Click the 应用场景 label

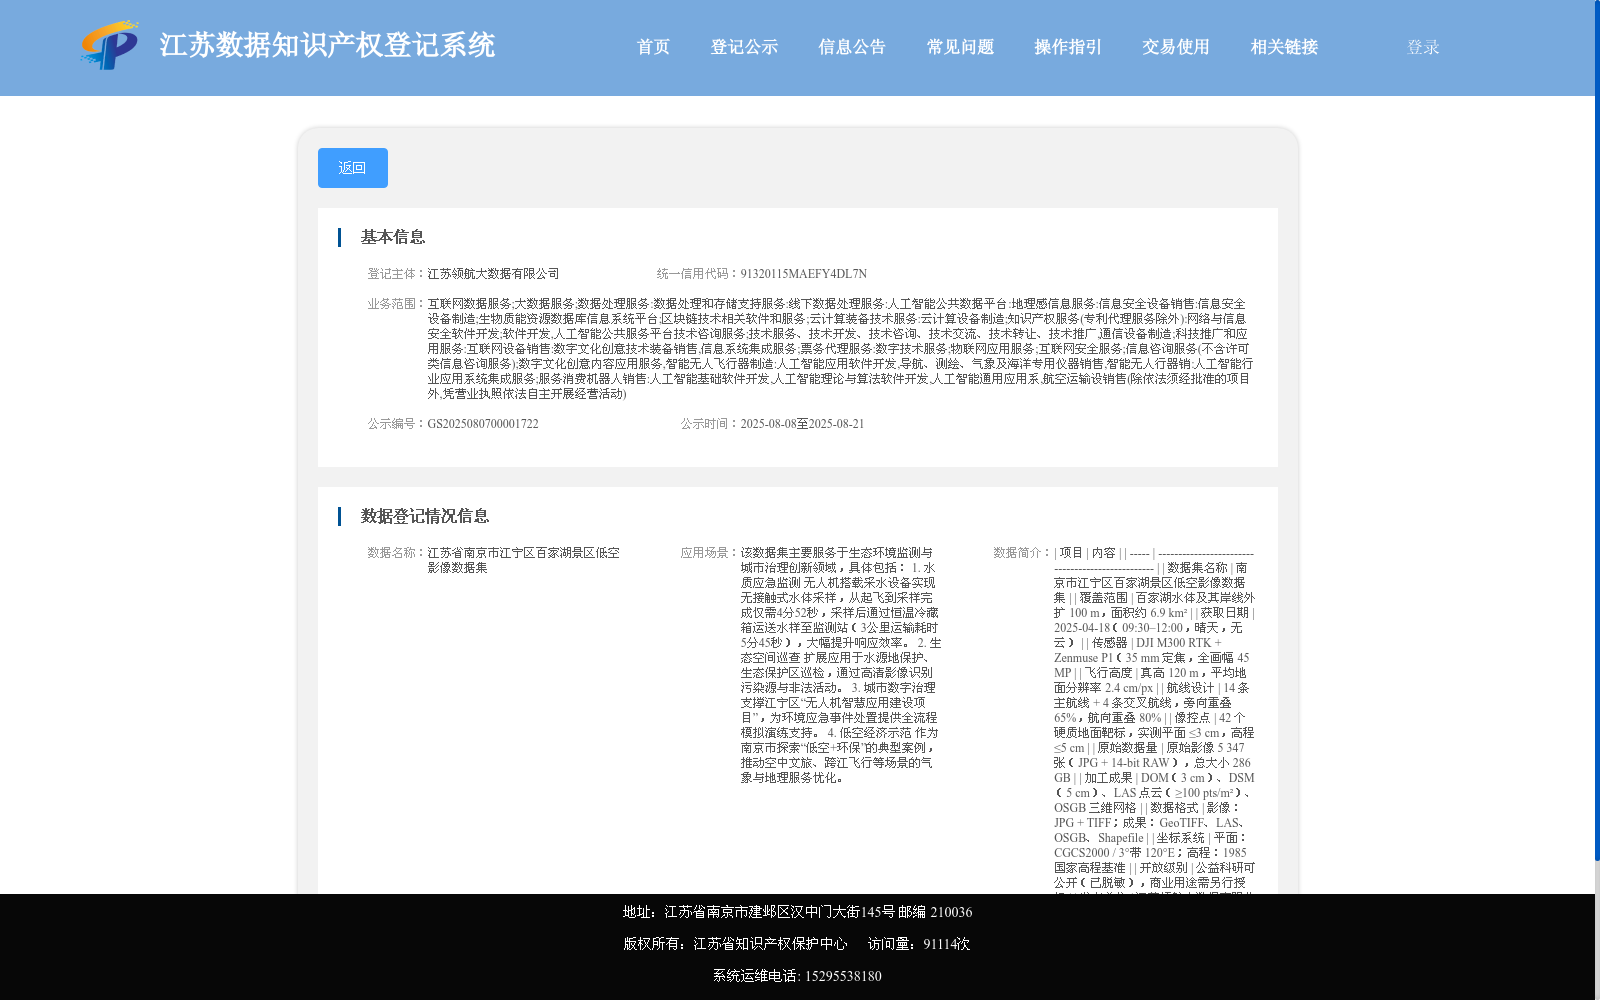coord(709,553)
